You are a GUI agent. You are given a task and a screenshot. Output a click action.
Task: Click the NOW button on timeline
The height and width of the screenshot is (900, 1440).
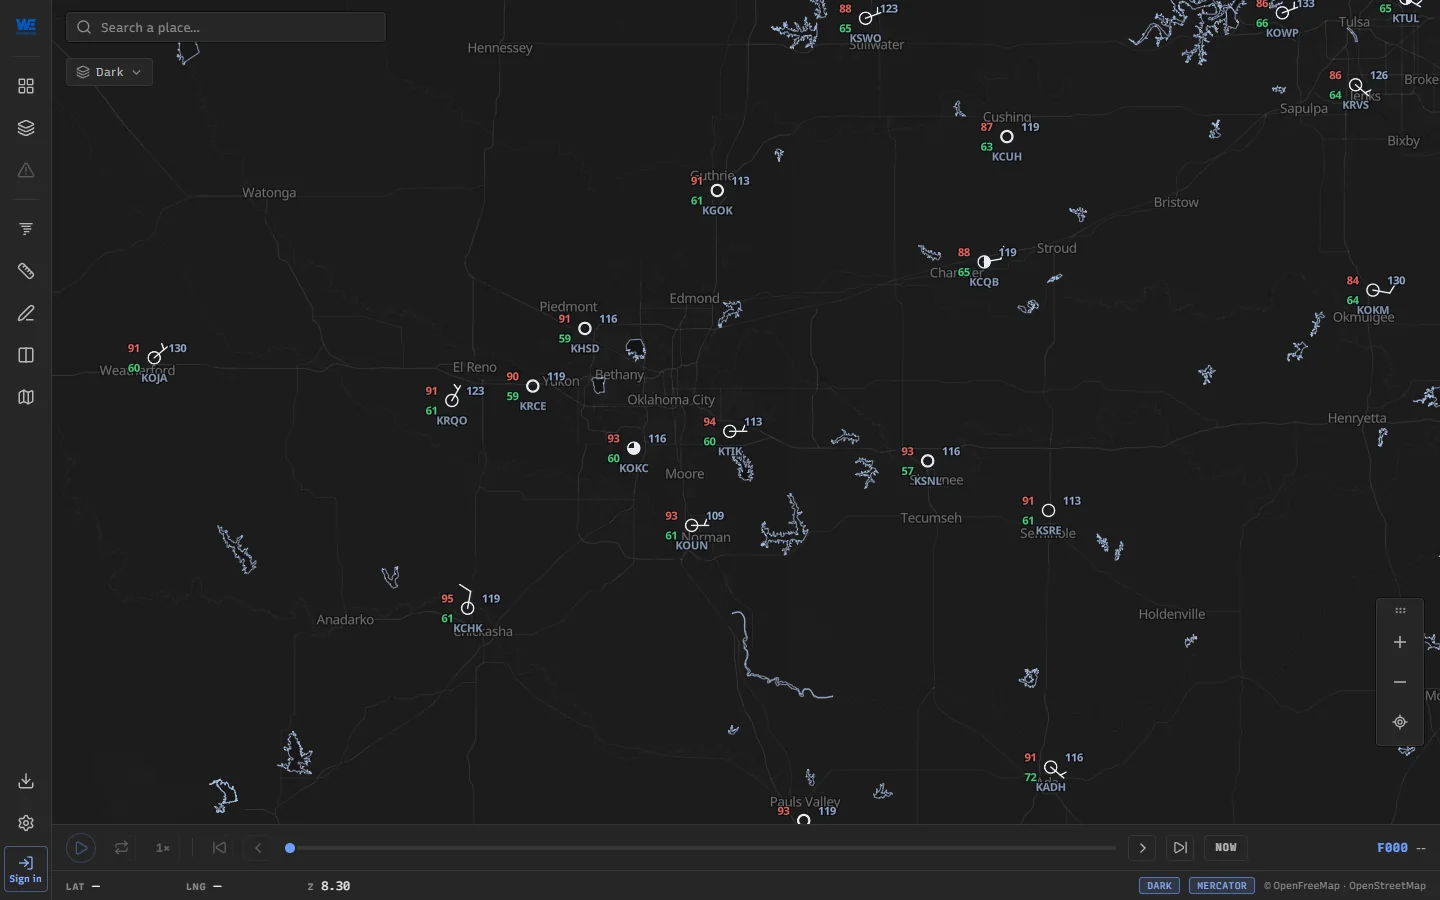tap(1227, 848)
